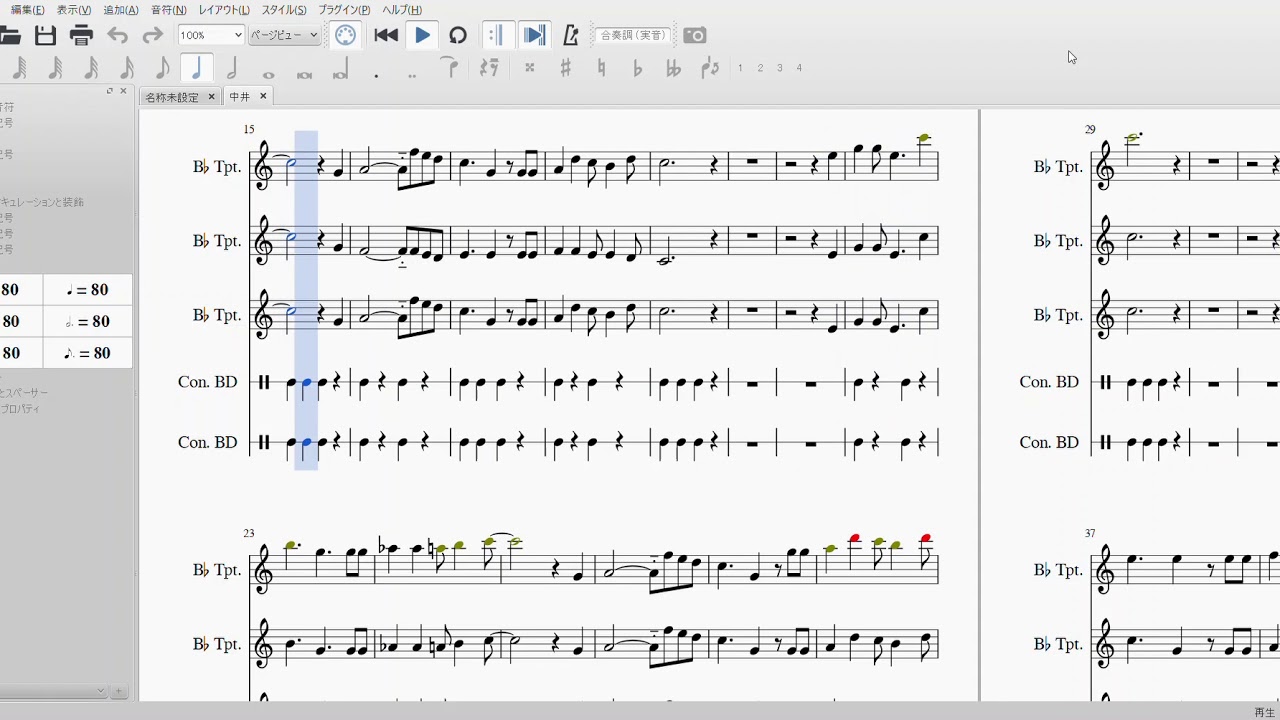Screen dimensions: 1280x720
Task: Click the Print icon
Action: coord(81,36)
